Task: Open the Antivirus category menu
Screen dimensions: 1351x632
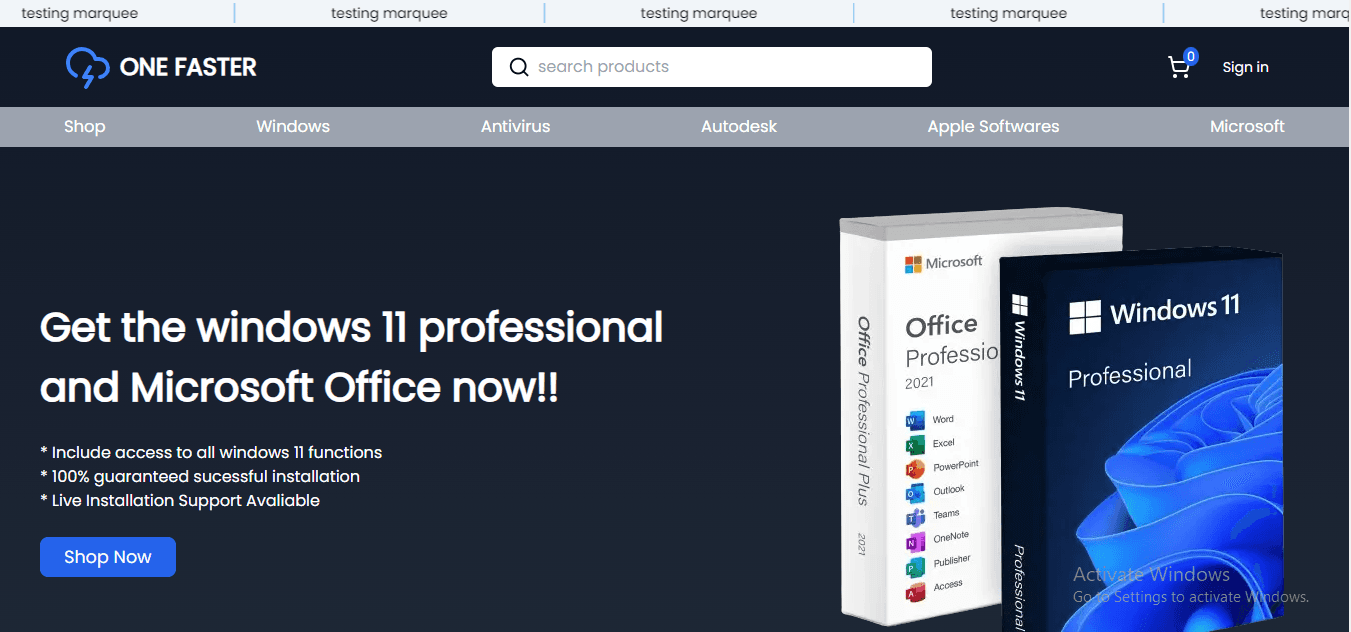Action: 515,126
